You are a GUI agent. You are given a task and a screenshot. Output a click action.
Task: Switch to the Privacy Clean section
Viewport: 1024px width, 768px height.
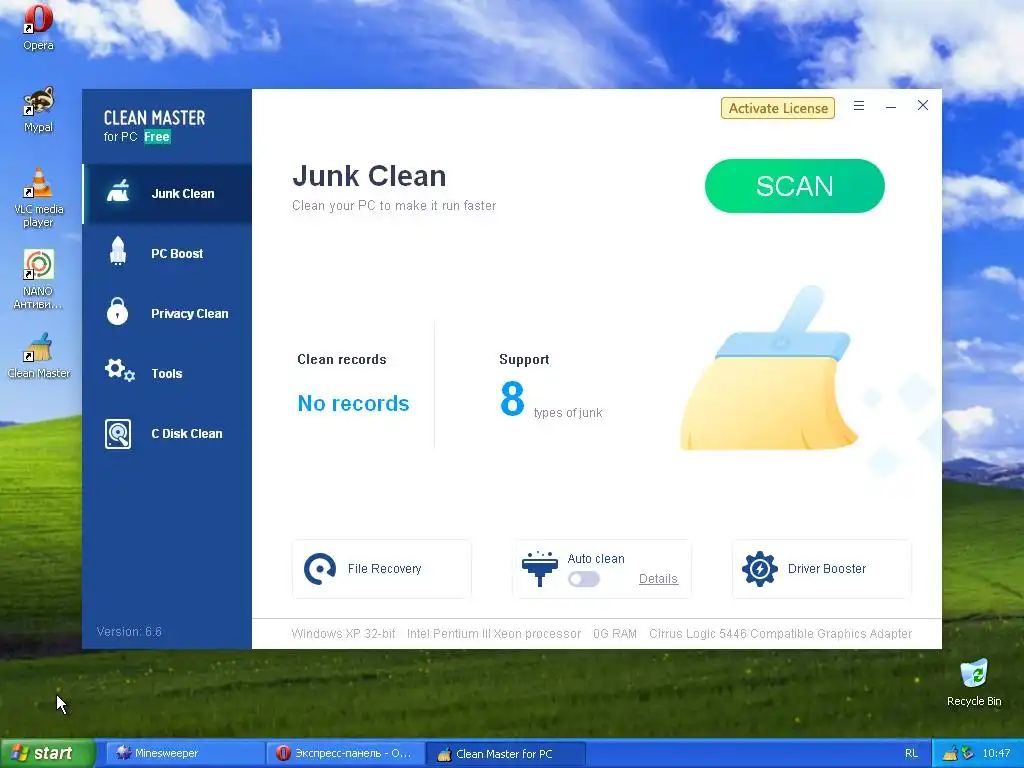tap(167, 313)
